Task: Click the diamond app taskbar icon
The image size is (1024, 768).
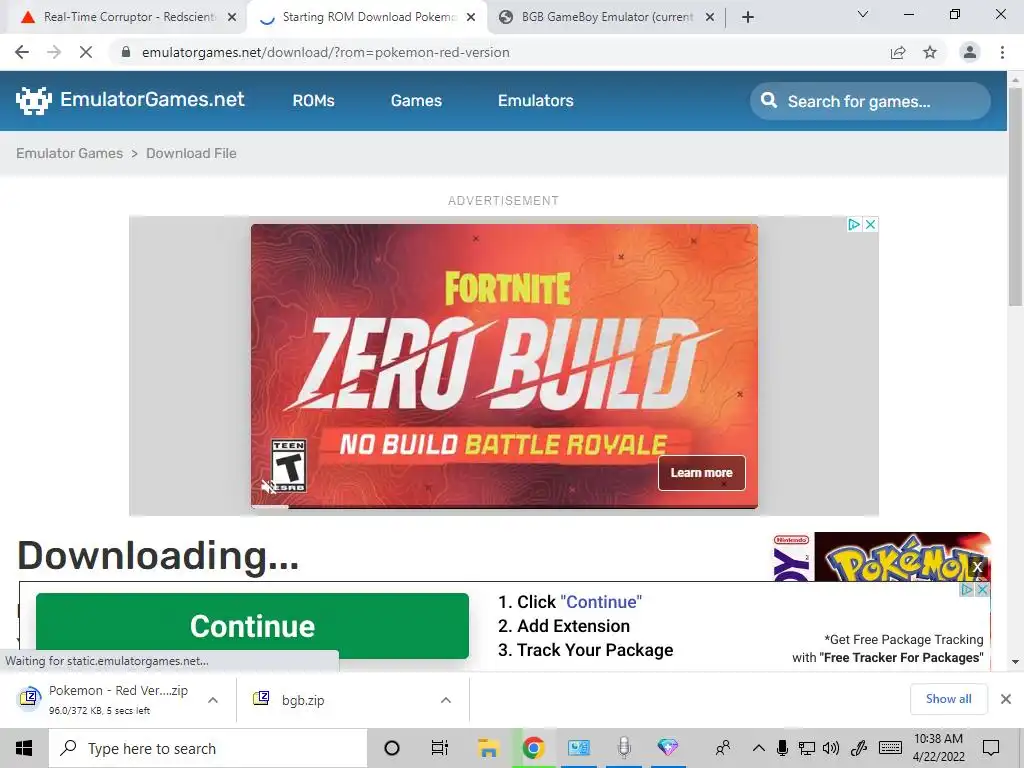Action: (668, 748)
